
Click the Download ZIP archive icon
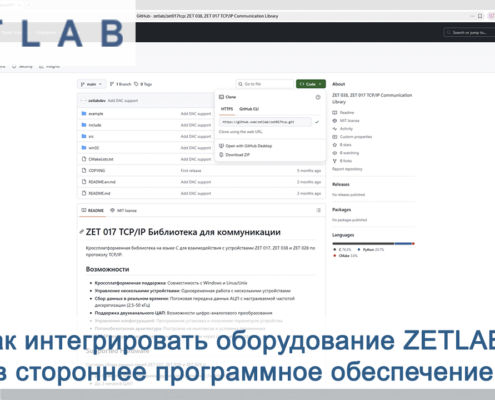(221, 155)
